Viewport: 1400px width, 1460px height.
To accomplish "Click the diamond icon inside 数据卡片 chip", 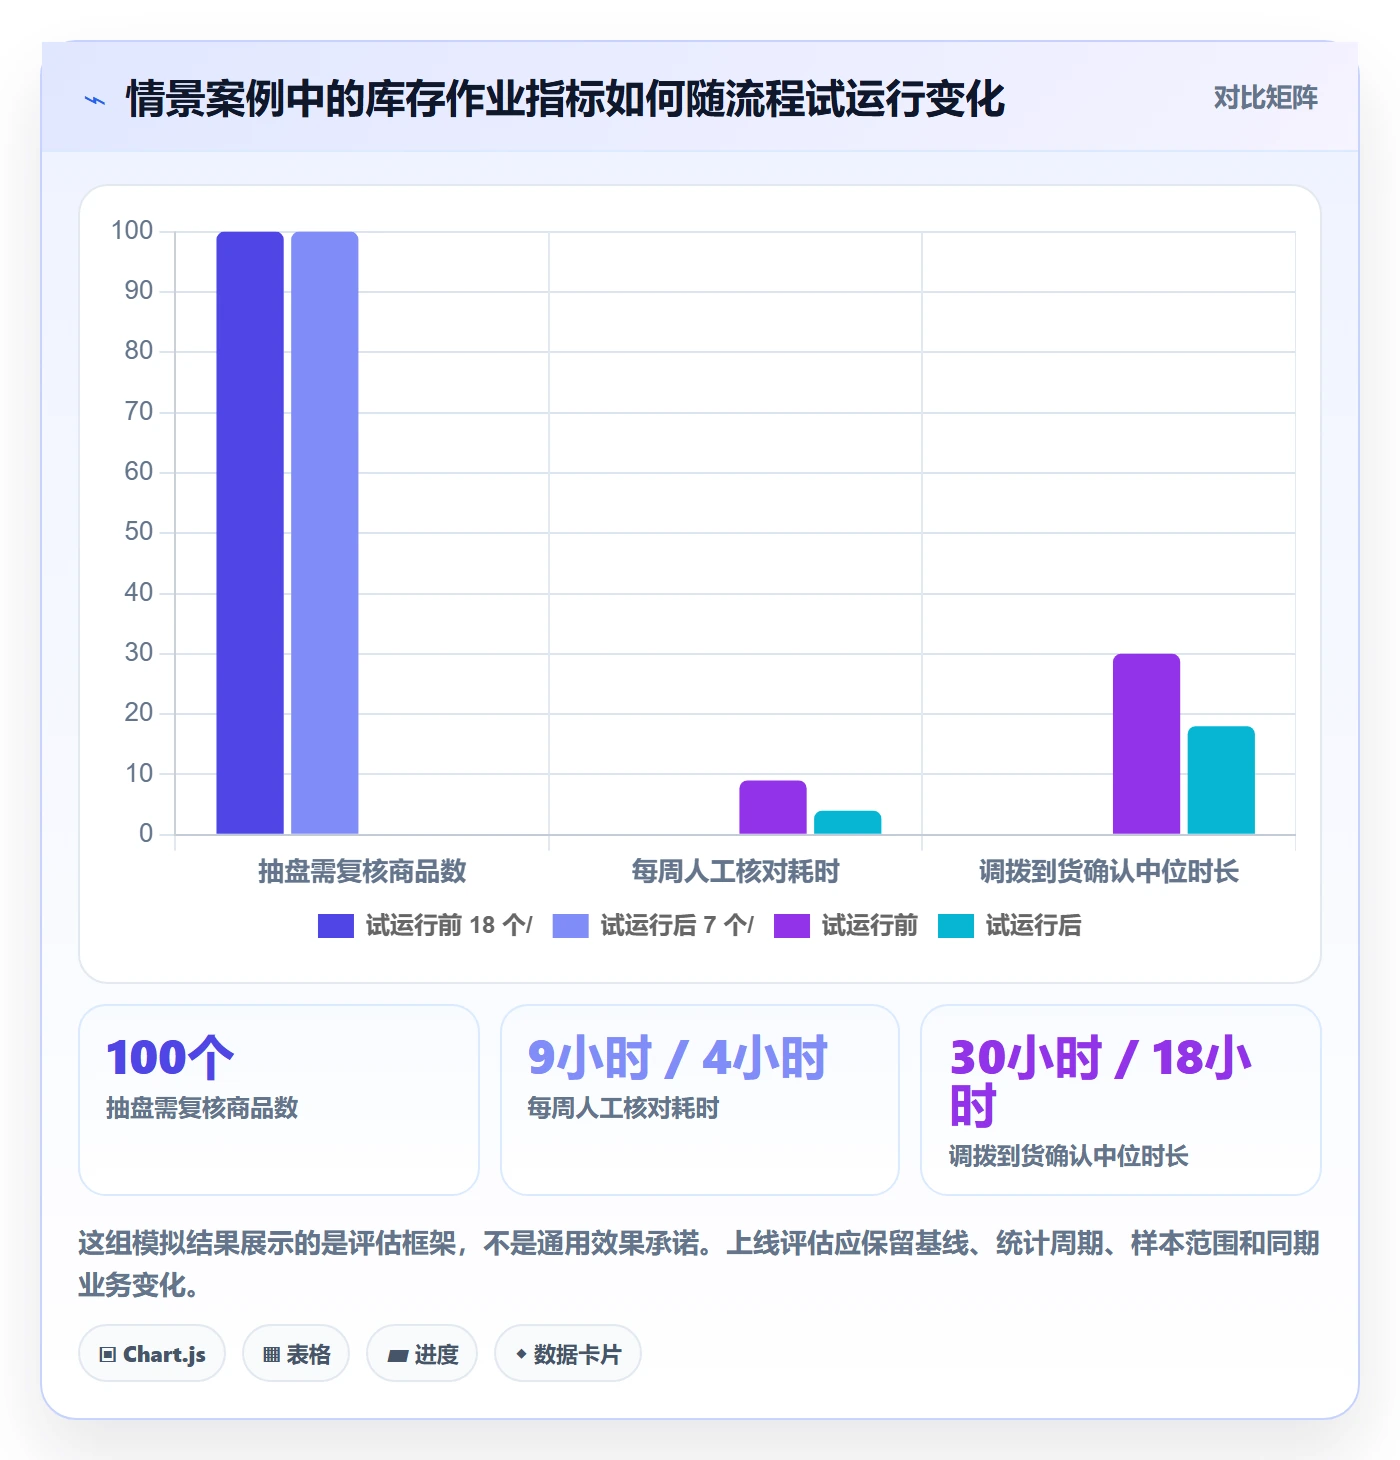I will tap(521, 1354).
